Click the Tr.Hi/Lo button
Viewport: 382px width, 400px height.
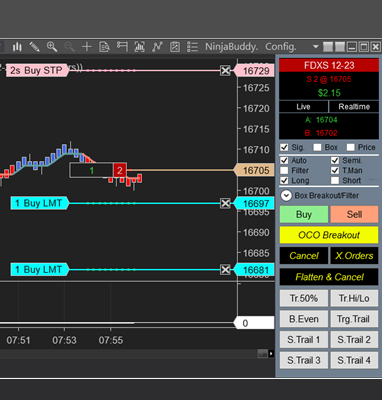[x=354, y=298]
